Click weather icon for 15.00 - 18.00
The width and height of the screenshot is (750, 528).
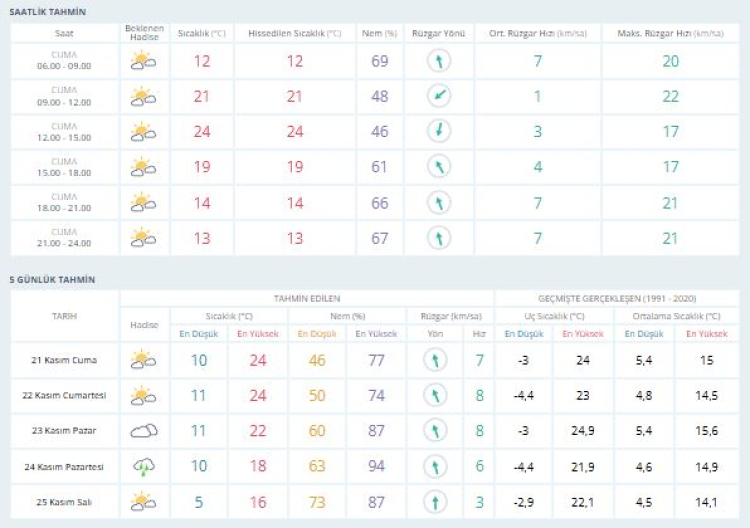coord(144,167)
